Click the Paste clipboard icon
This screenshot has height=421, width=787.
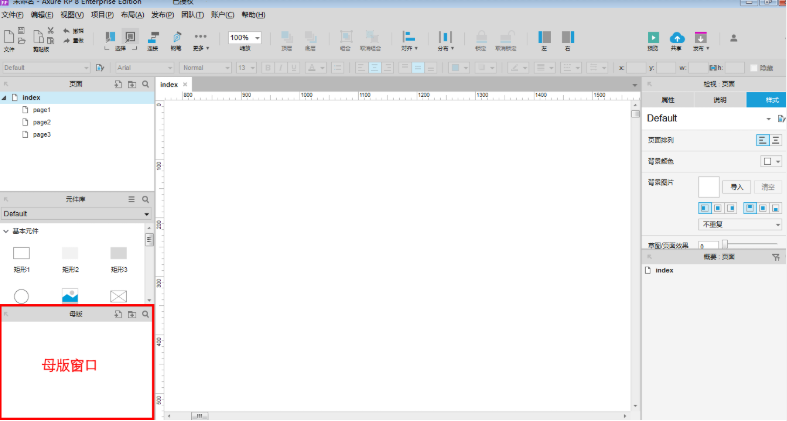38,37
